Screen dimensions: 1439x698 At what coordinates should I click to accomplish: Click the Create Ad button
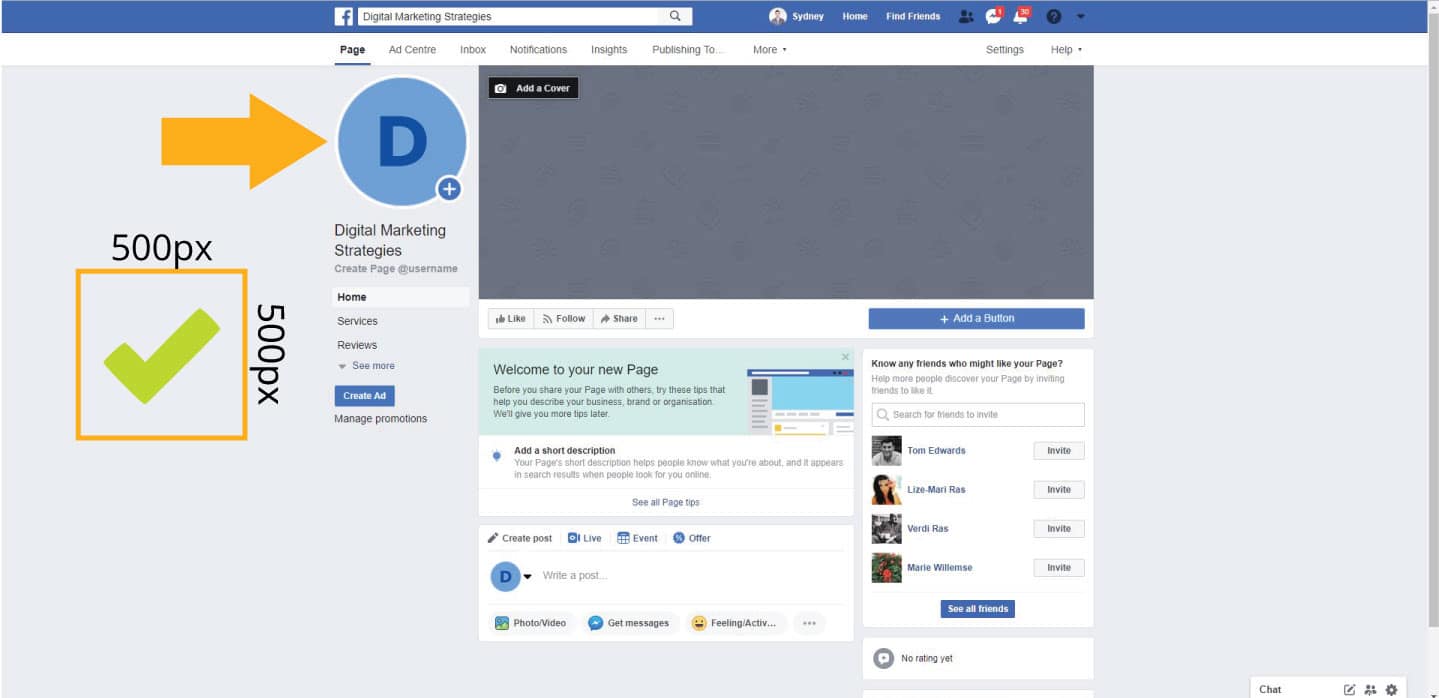(x=364, y=395)
